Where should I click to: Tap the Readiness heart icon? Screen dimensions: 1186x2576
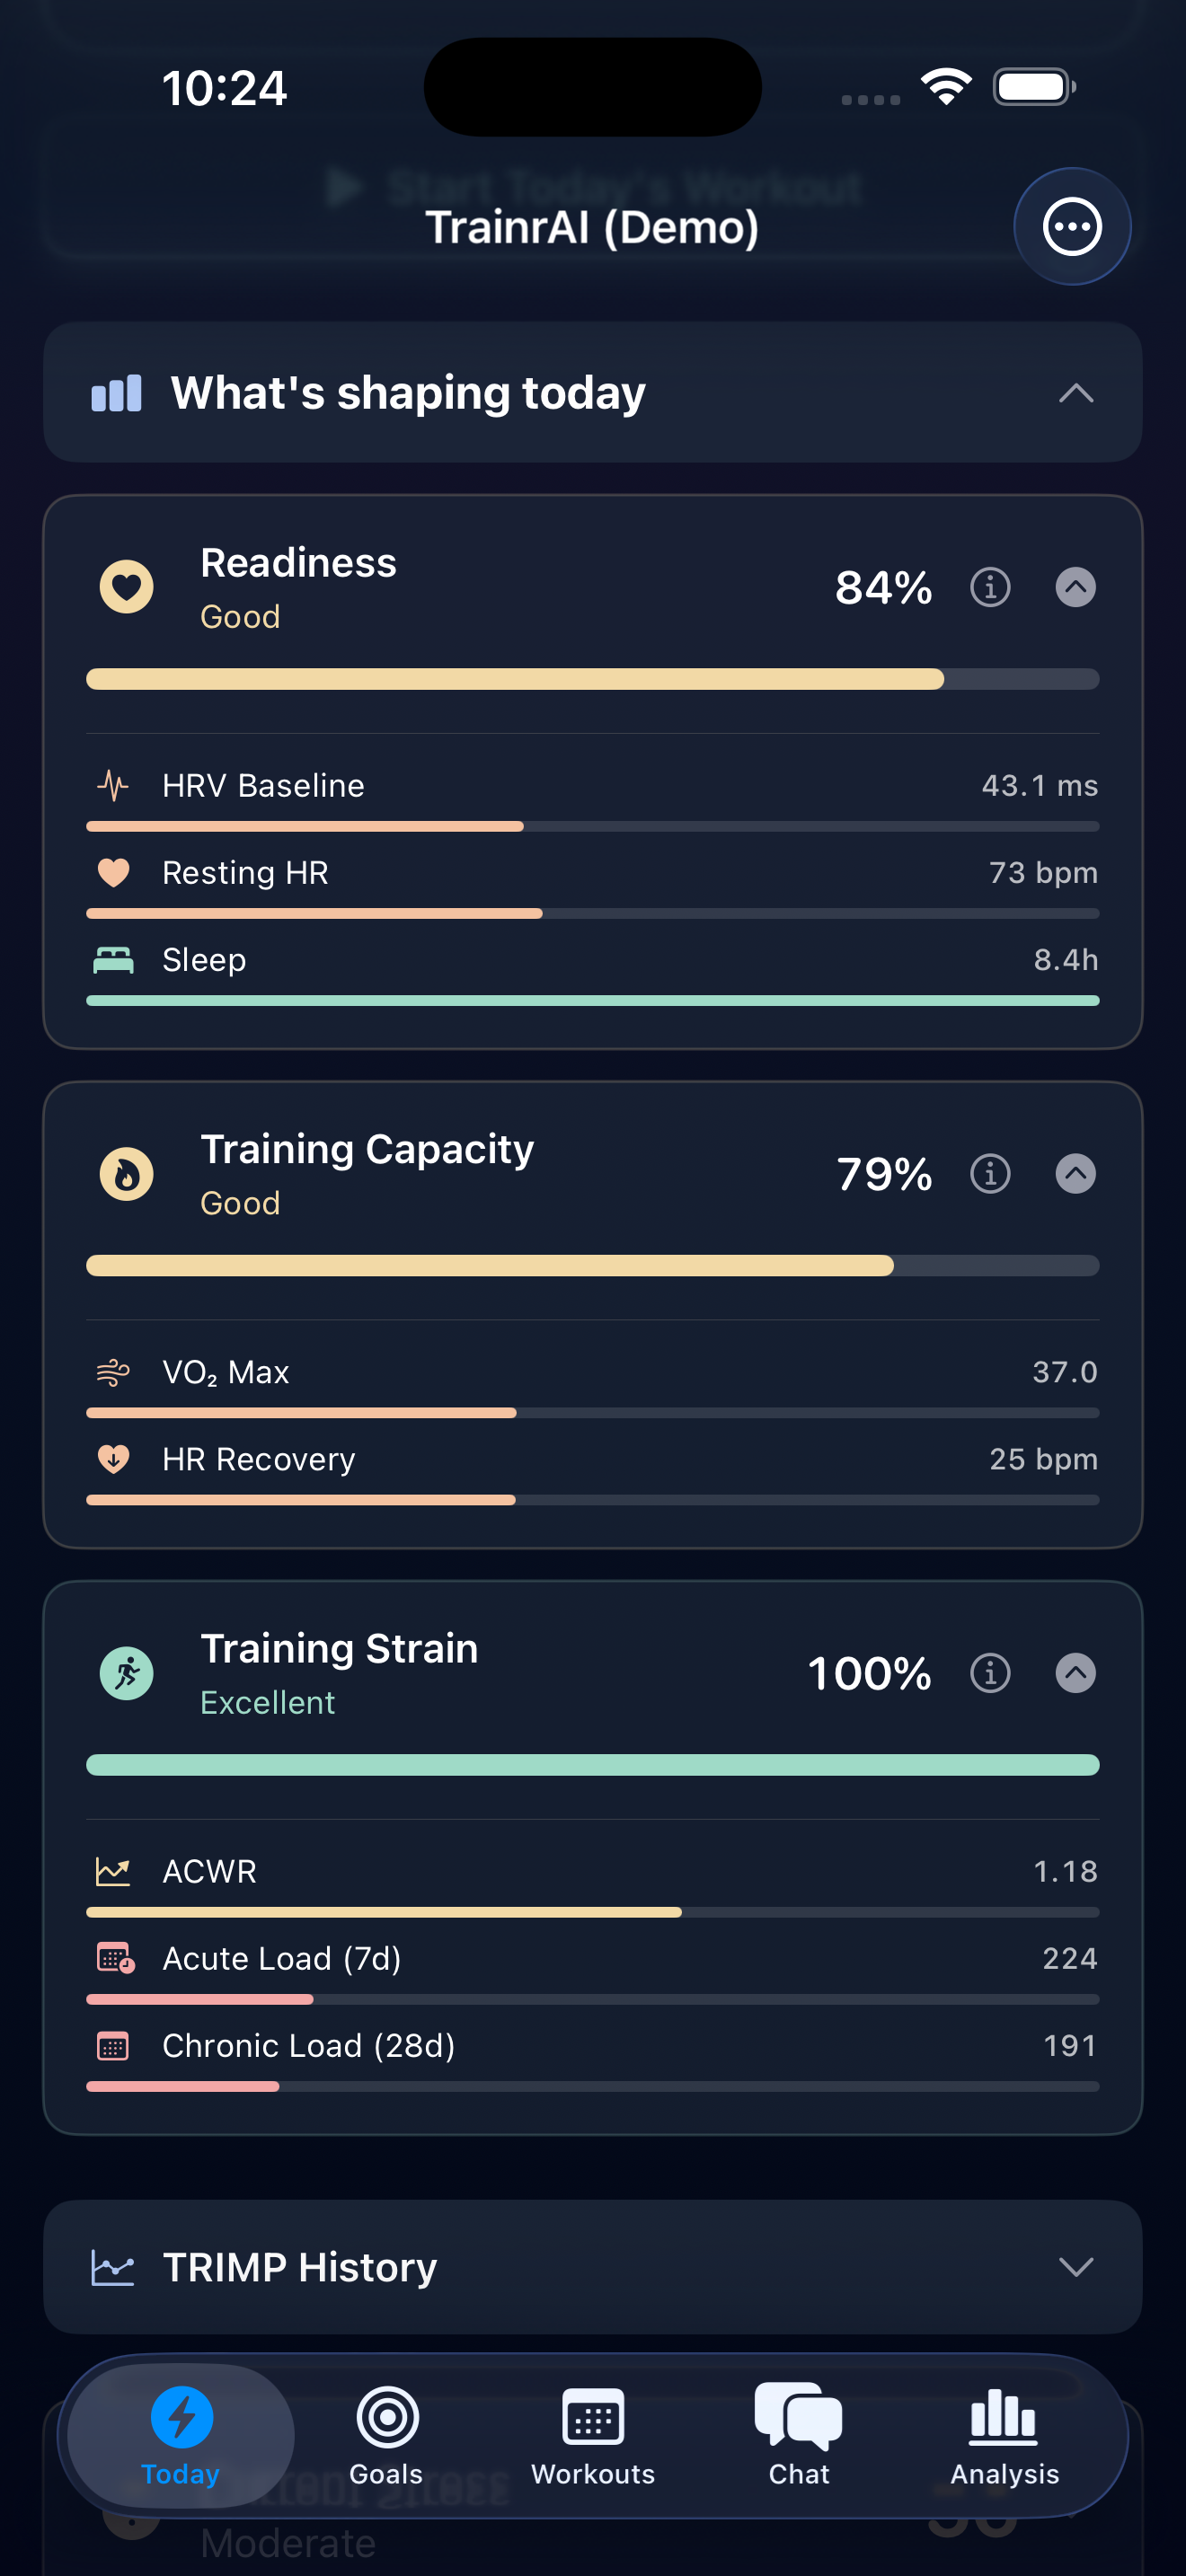pyautogui.click(x=126, y=587)
